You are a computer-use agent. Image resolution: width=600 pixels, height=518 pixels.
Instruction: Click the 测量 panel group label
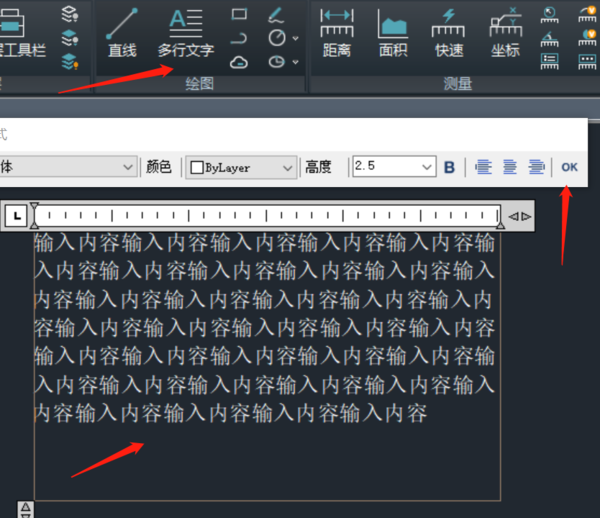tap(458, 83)
